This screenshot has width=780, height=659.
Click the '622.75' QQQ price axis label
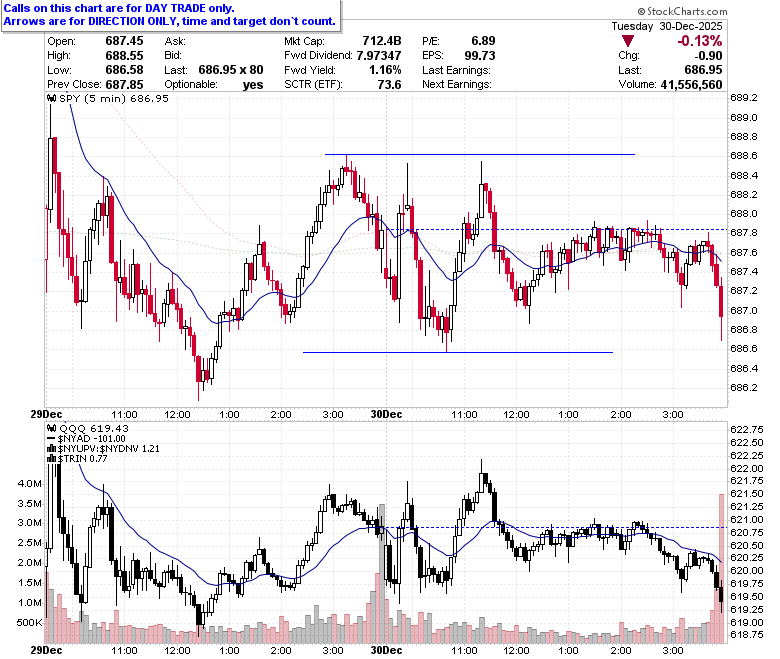click(747, 430)
